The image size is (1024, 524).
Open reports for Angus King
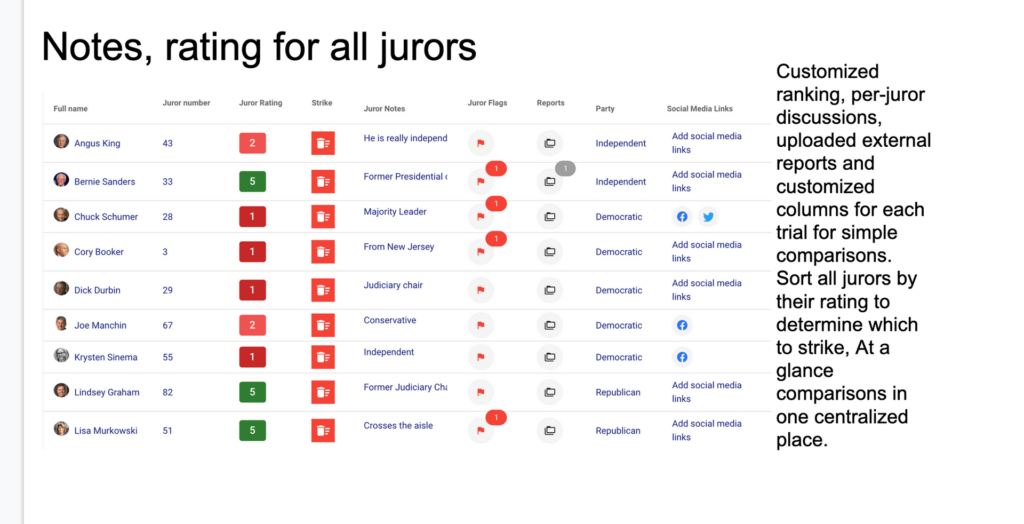550,143
